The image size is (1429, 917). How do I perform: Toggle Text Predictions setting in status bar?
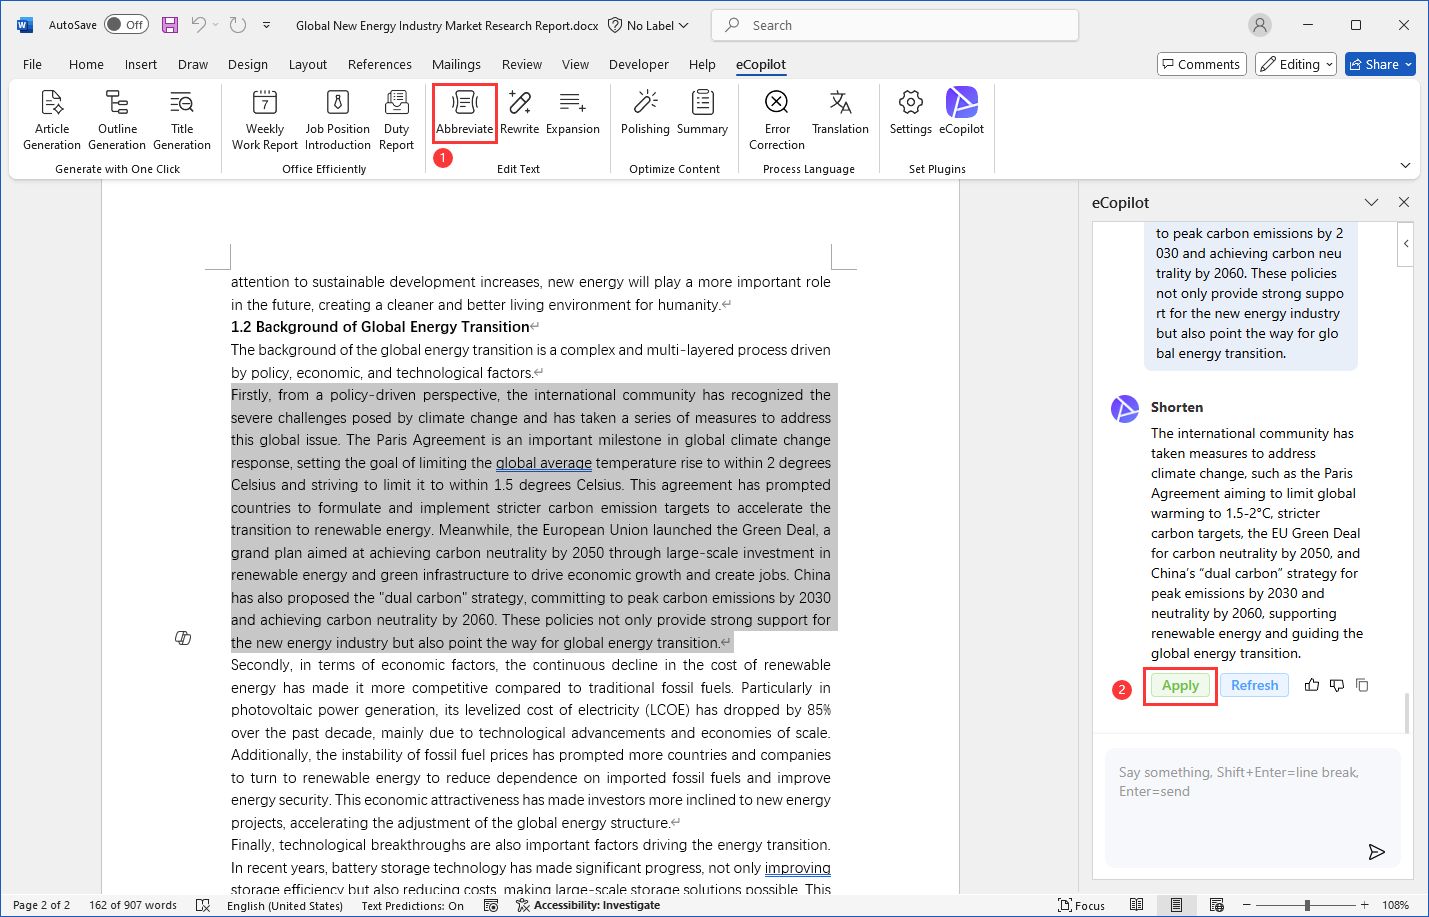click(x=412, y=906)
